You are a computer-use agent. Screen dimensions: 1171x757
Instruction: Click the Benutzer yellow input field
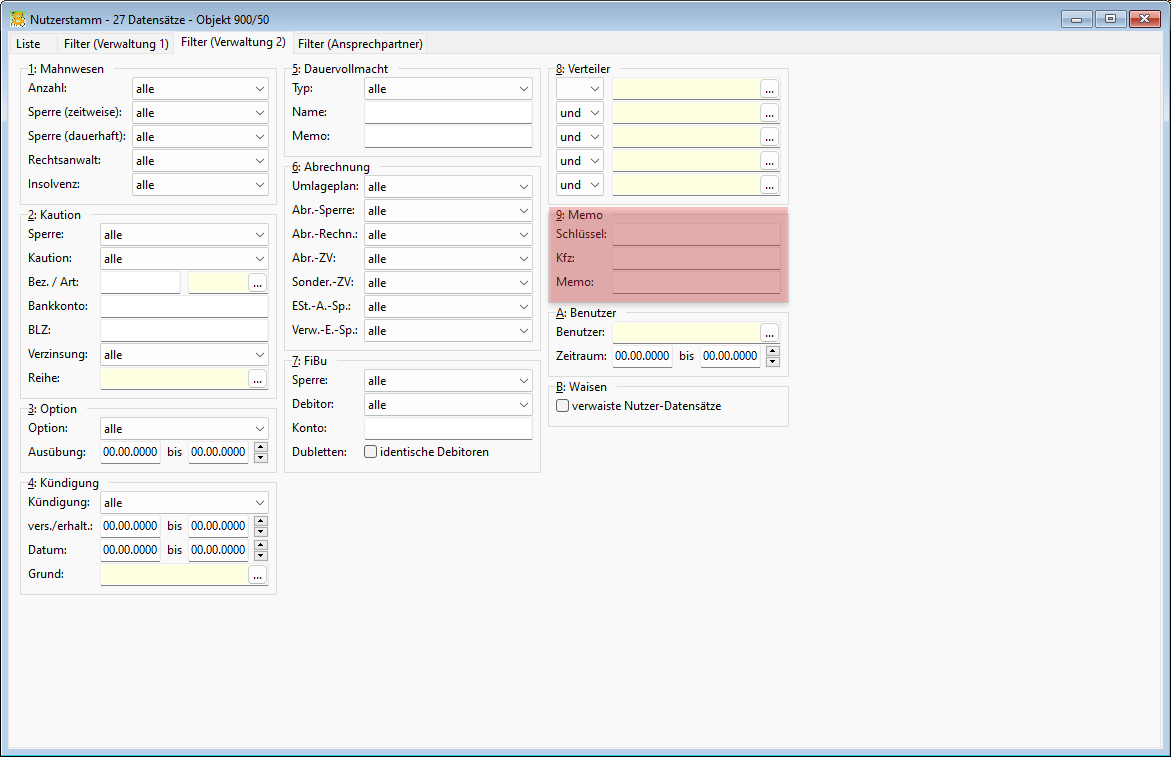[x=686, y=332]
